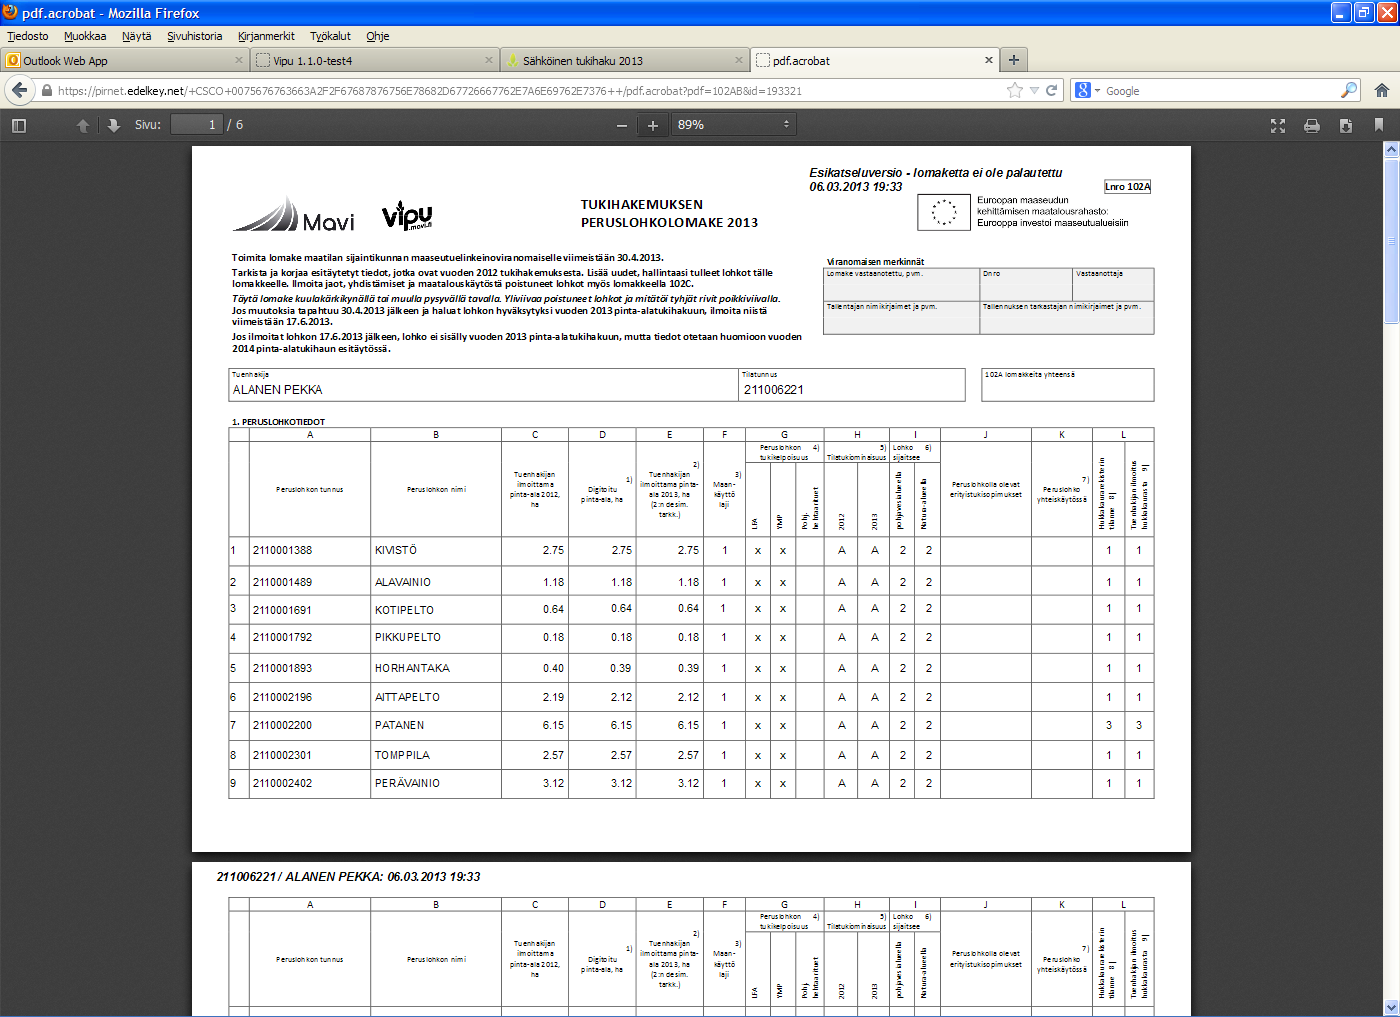
Task: Download the PDF file
Action: [x=1346, y=125]
